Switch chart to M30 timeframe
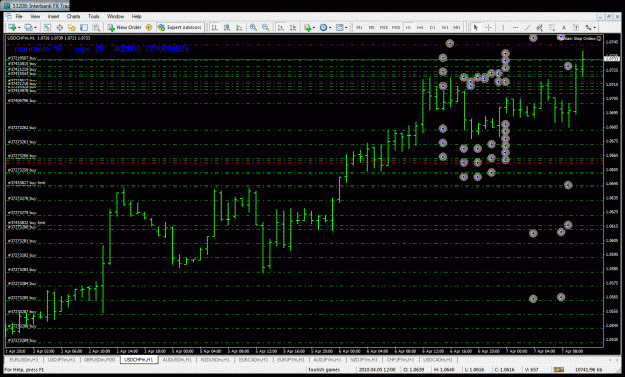625x377 pixels. [396, 27]
